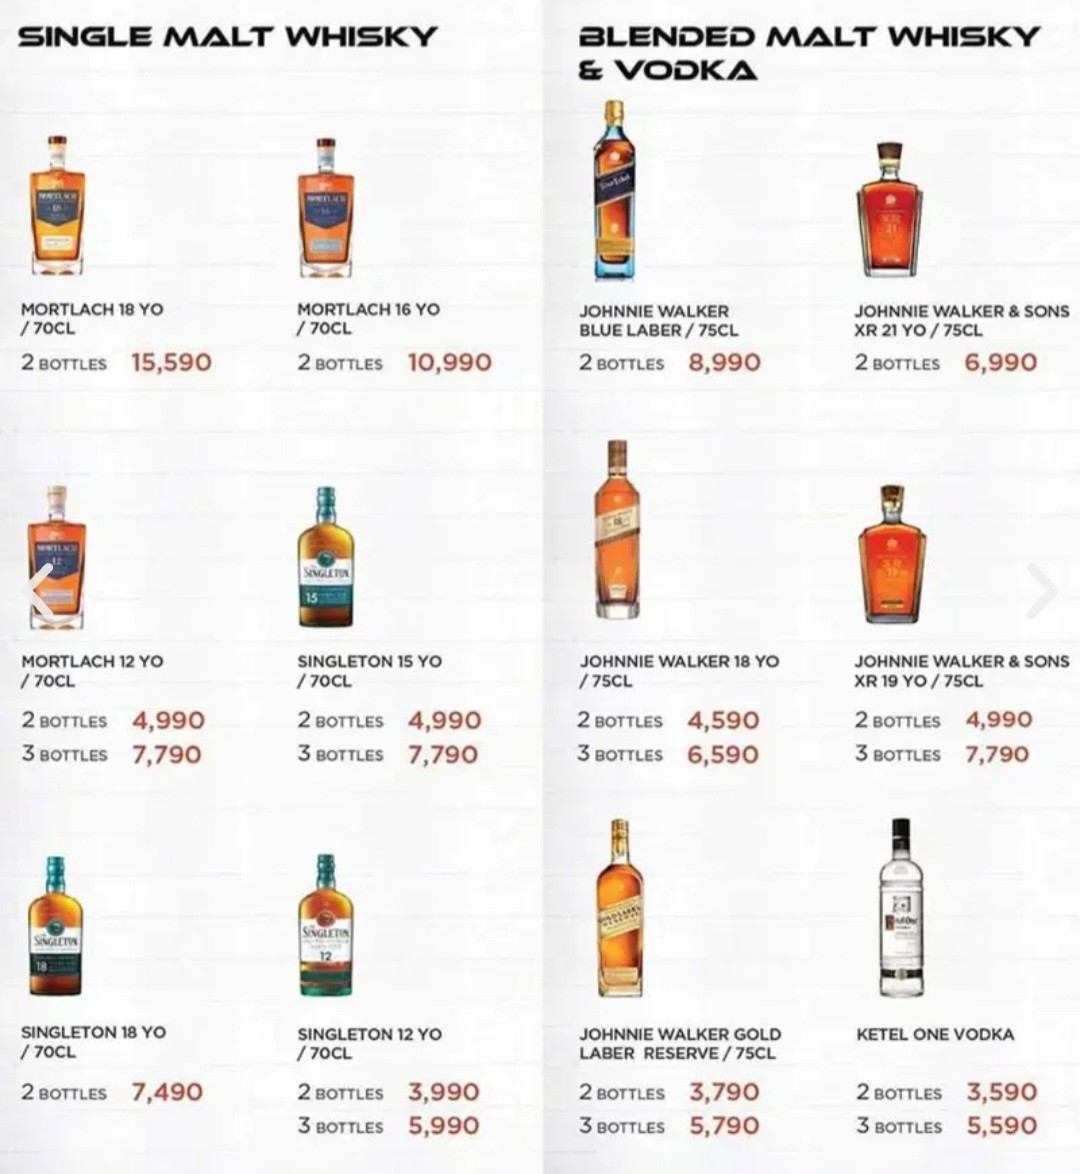Click the Singleton 12 YO bottle picture
This screenshot has width=1080, height=1174.
click(x=325, y=926)
